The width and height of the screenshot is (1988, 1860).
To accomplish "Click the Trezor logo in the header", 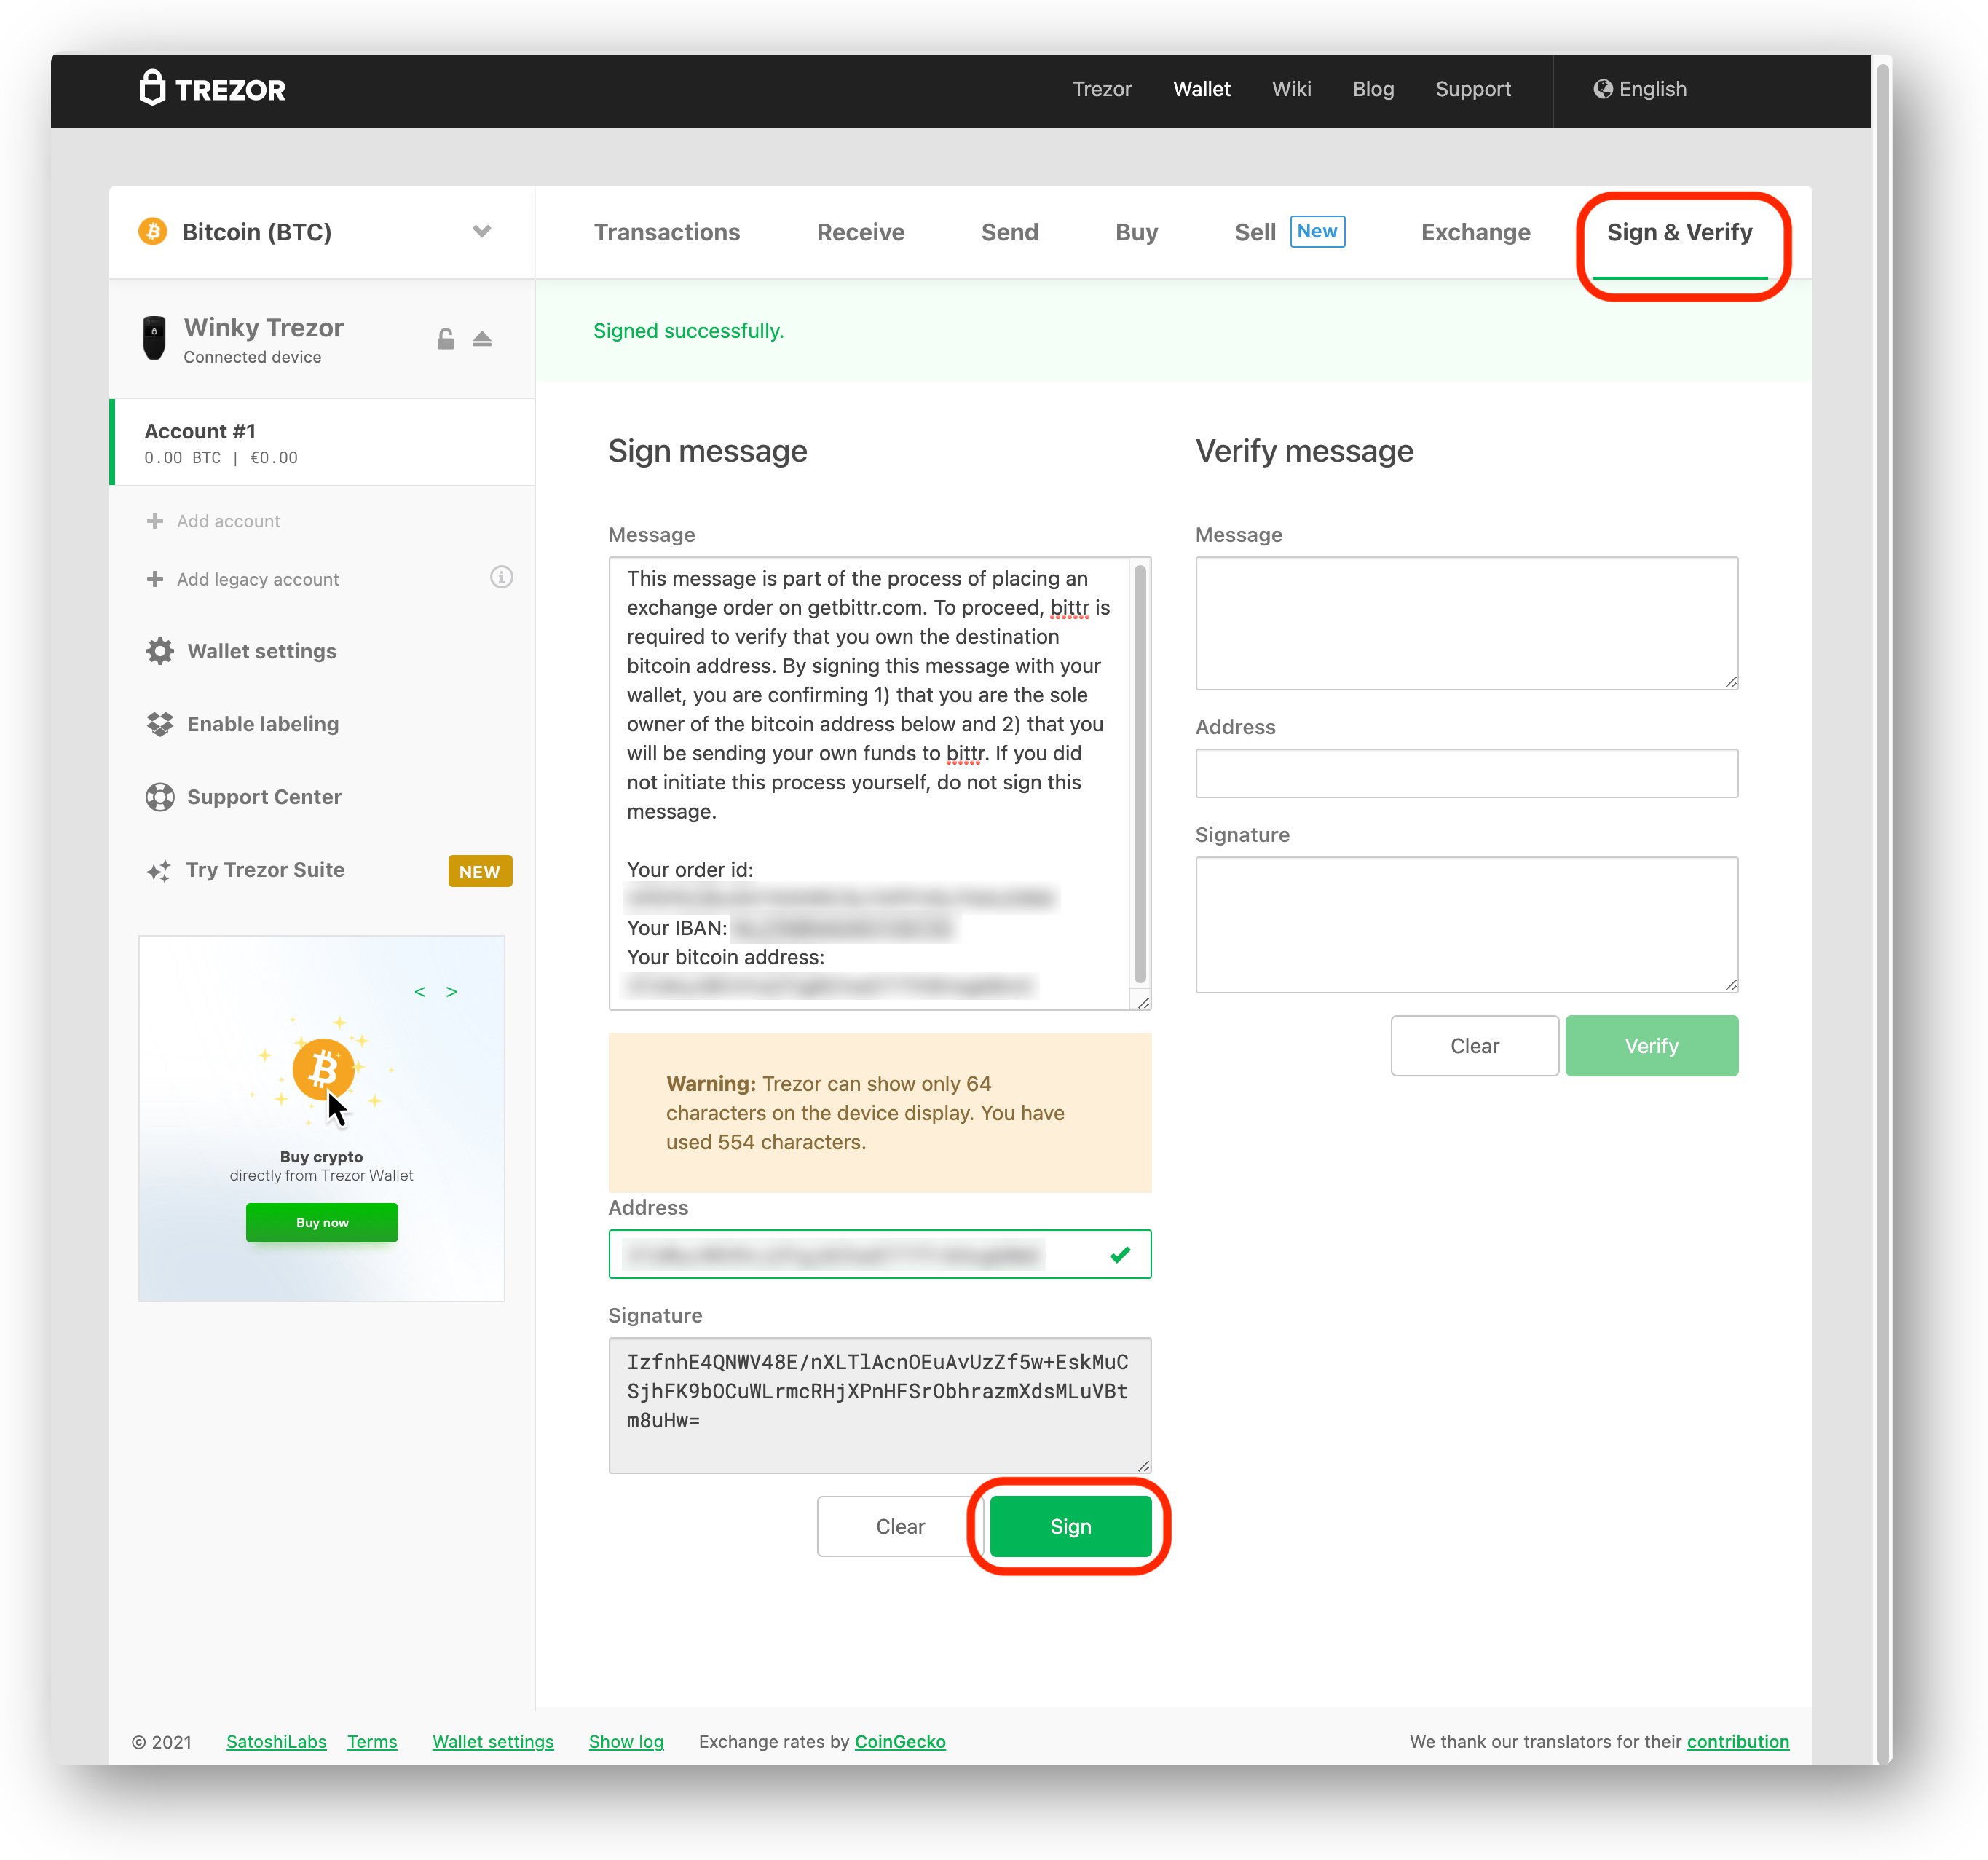I will [212, 89].
